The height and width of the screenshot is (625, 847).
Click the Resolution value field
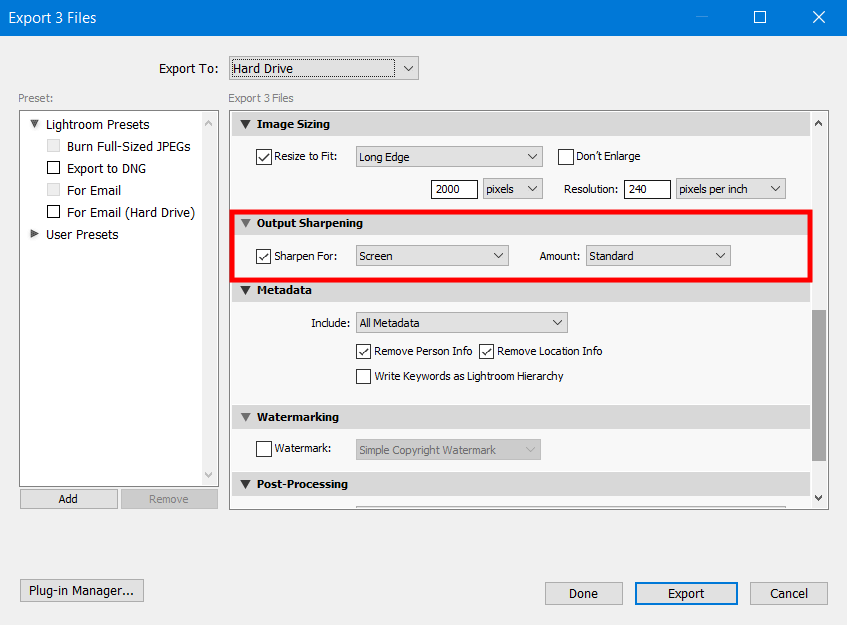point(646,189)
